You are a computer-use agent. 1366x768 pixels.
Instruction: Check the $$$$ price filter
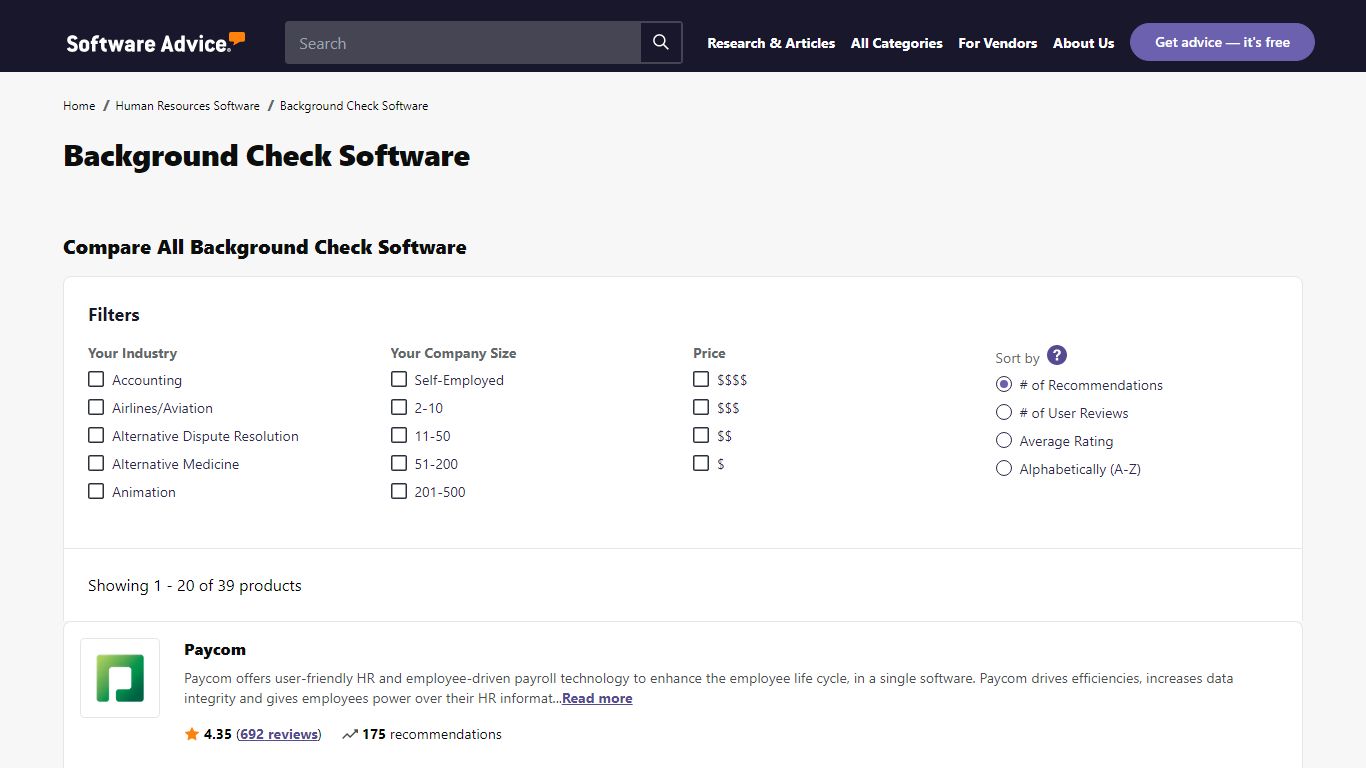pyautogui.click(x=701, y=379)
